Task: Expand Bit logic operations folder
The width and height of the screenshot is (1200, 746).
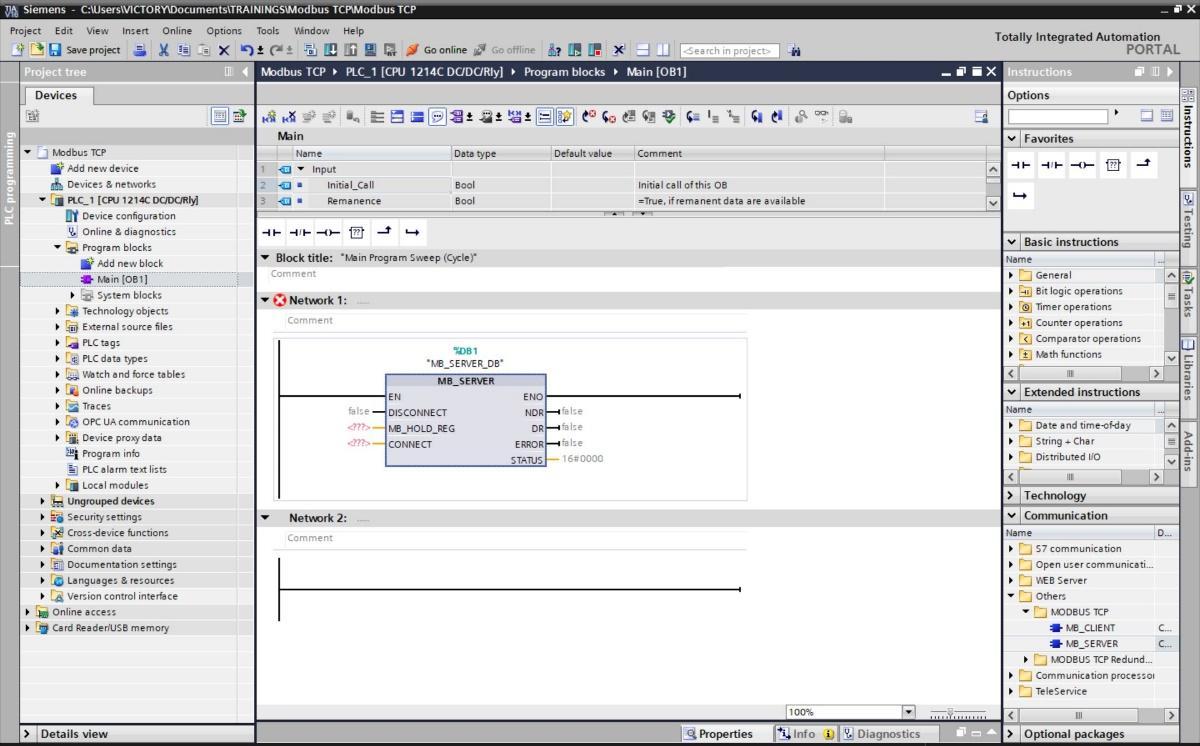Action: point(1011,291)
